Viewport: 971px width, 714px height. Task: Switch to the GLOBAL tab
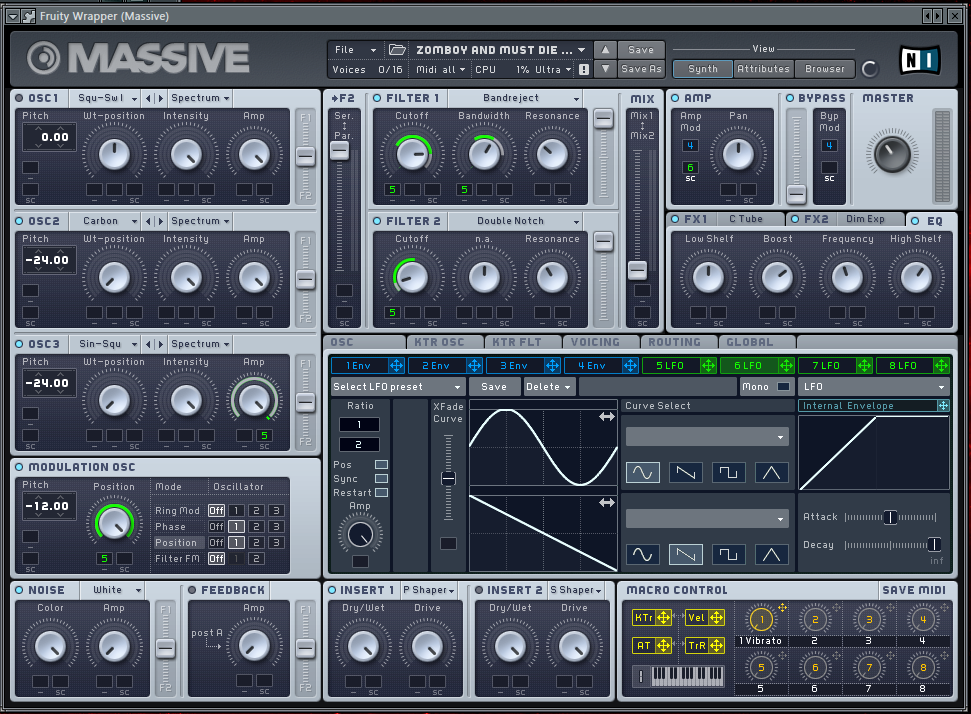click(750, 342)
